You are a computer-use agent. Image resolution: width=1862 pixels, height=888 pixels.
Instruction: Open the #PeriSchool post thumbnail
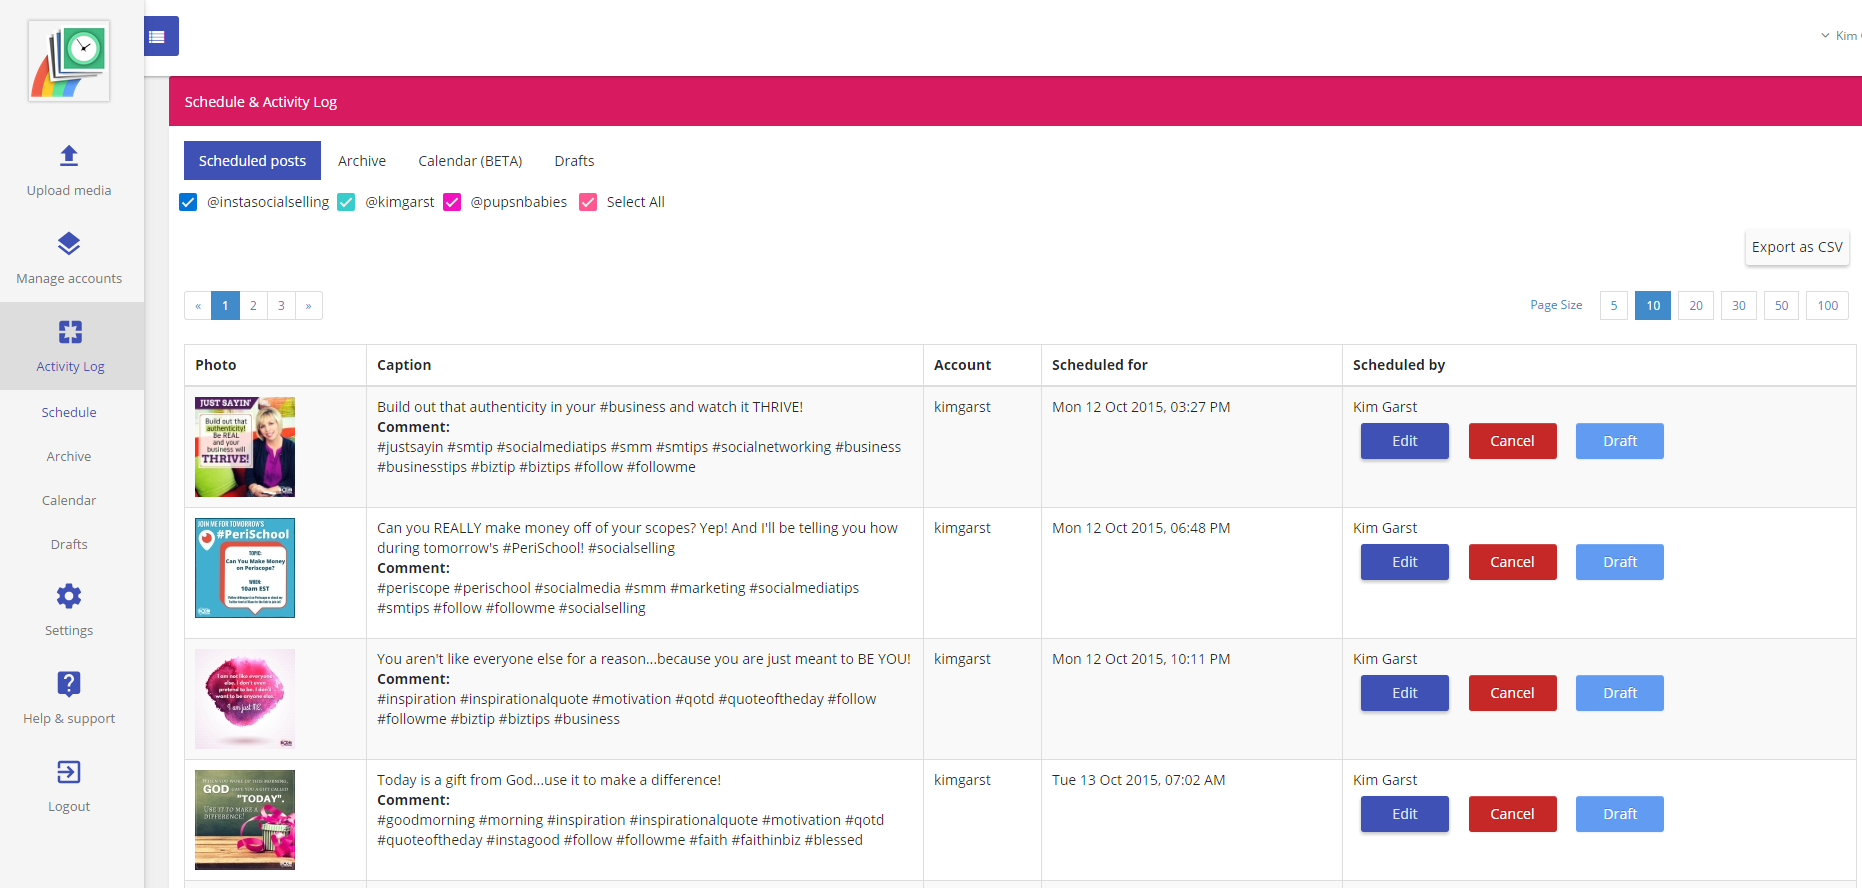tap(245, 568)
